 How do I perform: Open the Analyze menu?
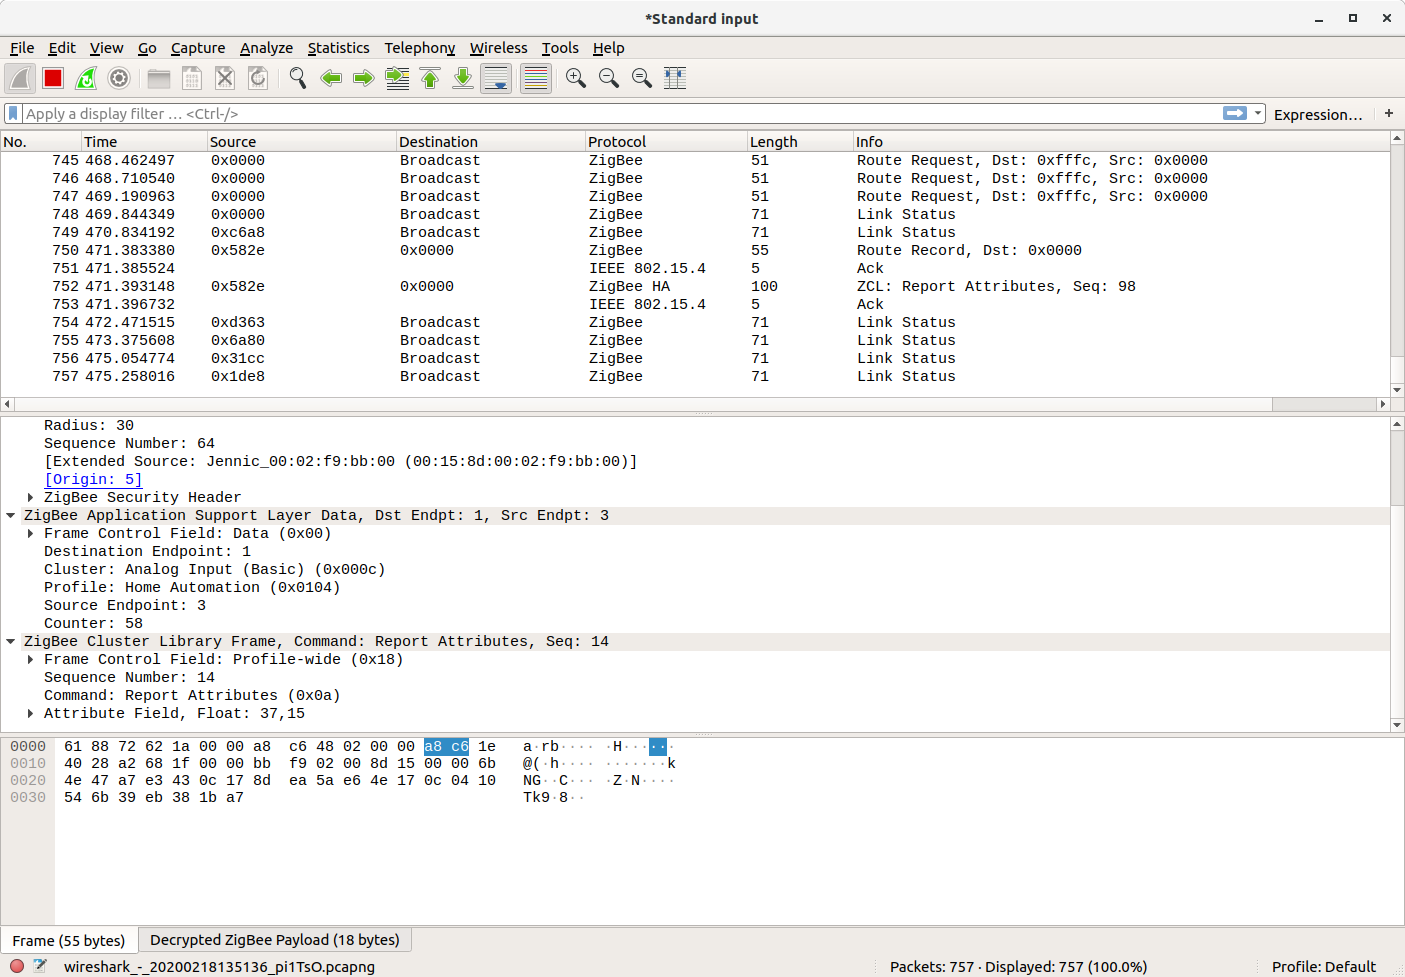[x=266, y=48]
